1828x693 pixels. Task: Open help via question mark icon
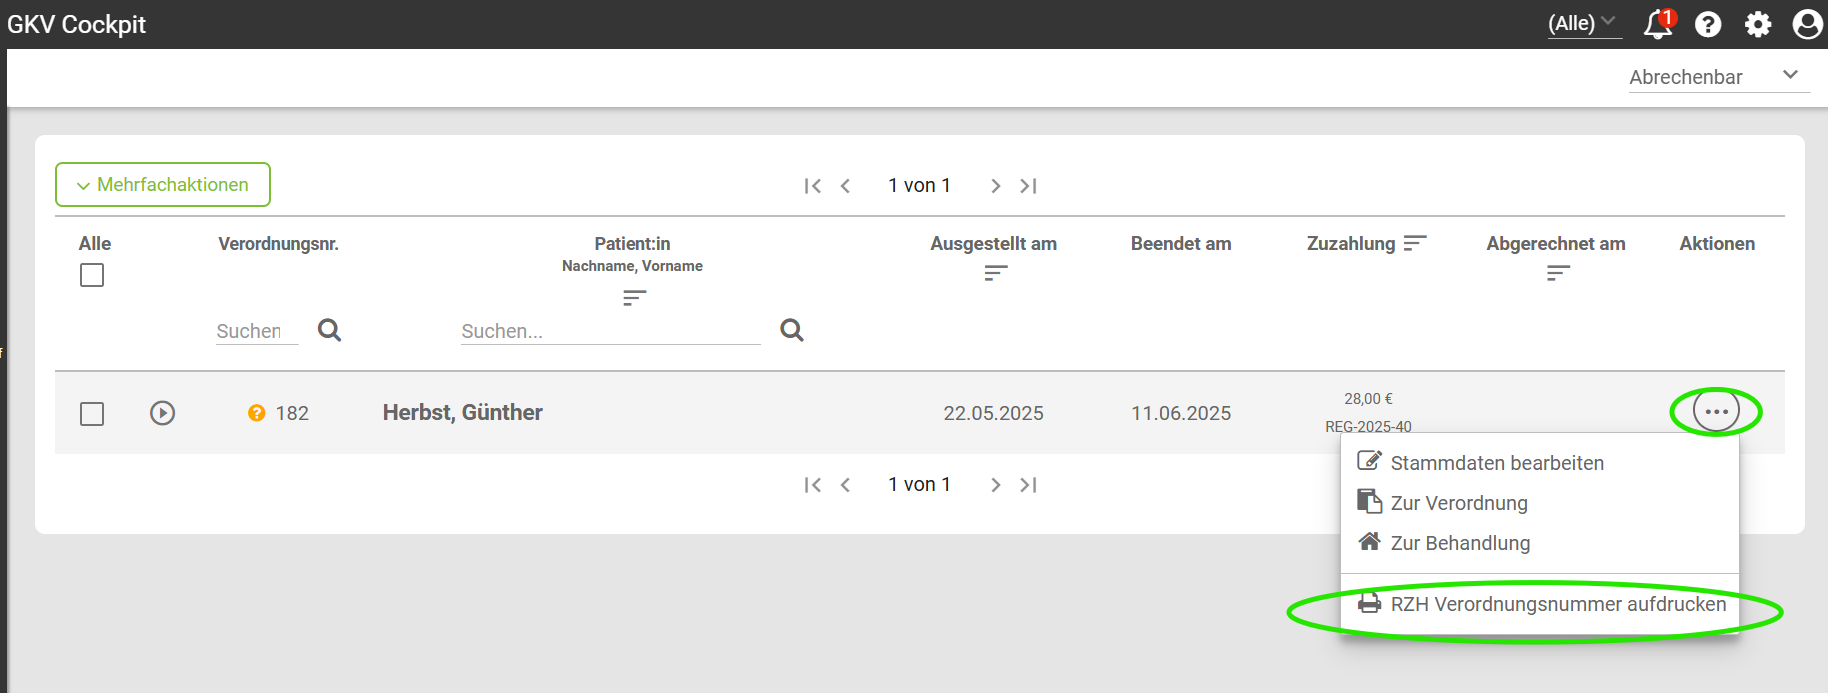[1708, 24]
